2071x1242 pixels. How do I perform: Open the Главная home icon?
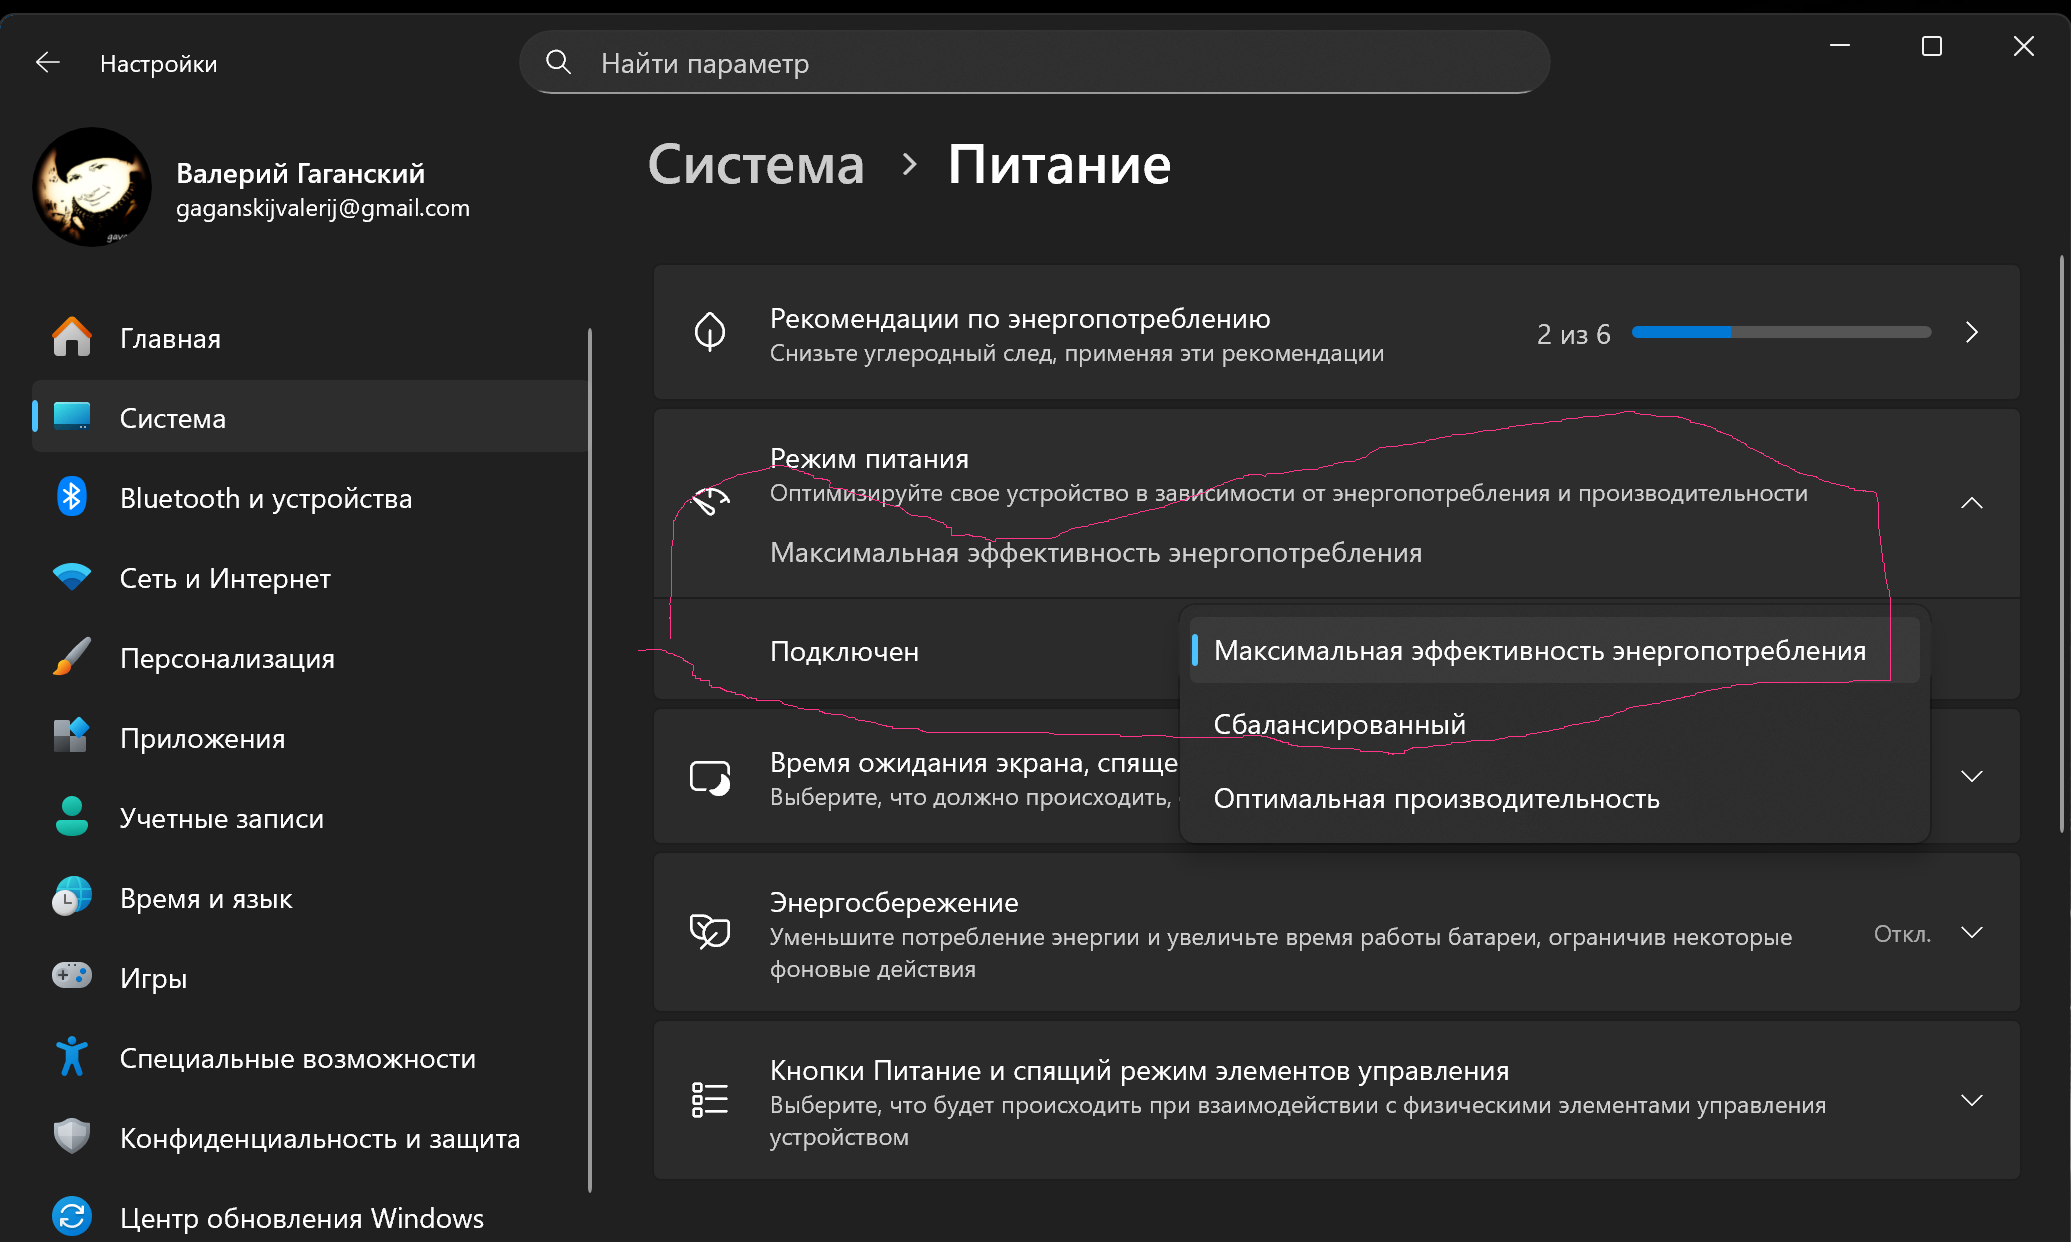pyautogui.click(x=71, y=338)
